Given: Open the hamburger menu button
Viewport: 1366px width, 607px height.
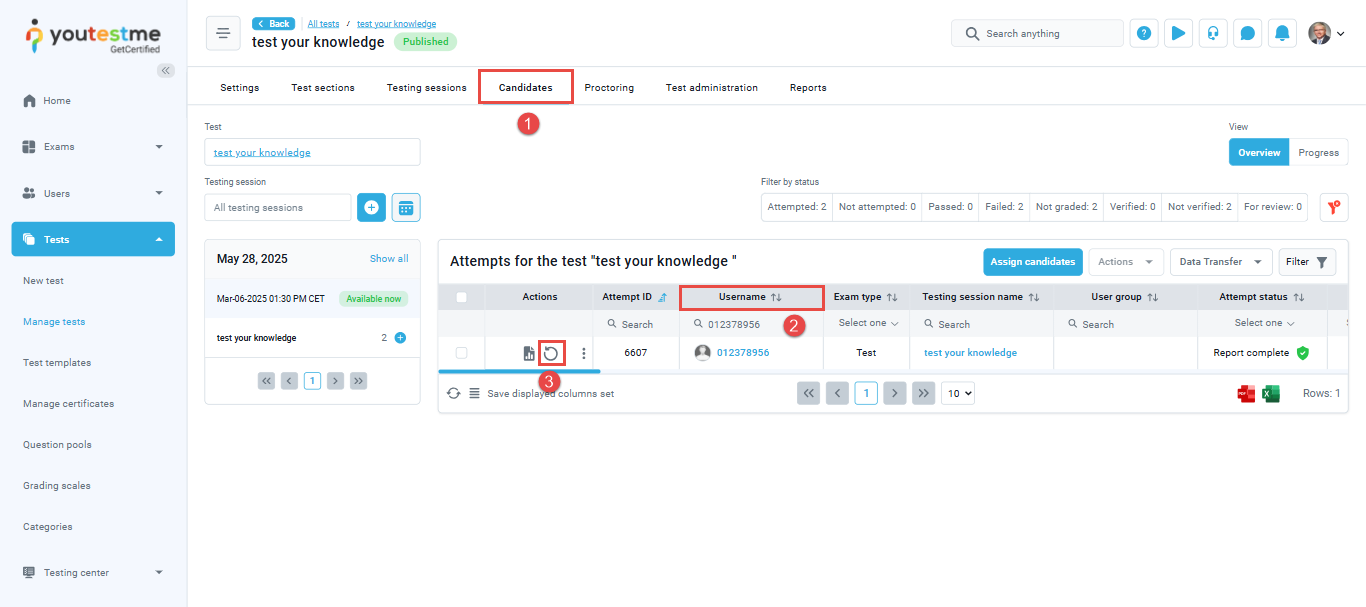Looking at the screenshot, I should click(223, 33).
